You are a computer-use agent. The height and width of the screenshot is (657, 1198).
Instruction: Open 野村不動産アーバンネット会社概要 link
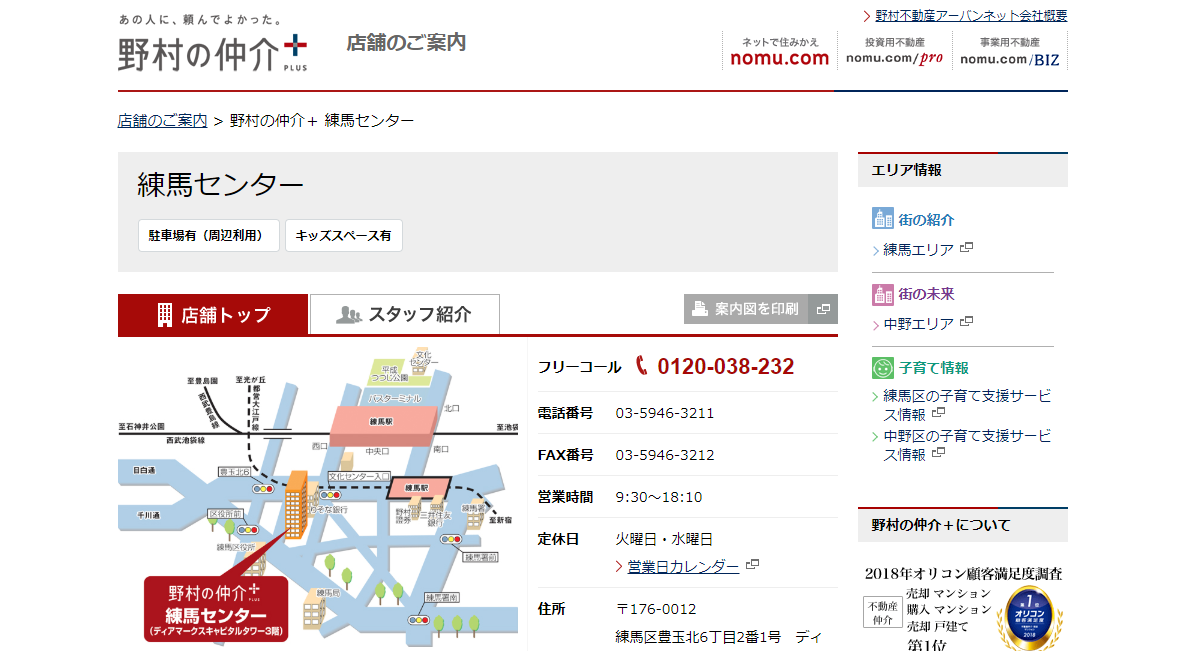(x=971, y=16)
